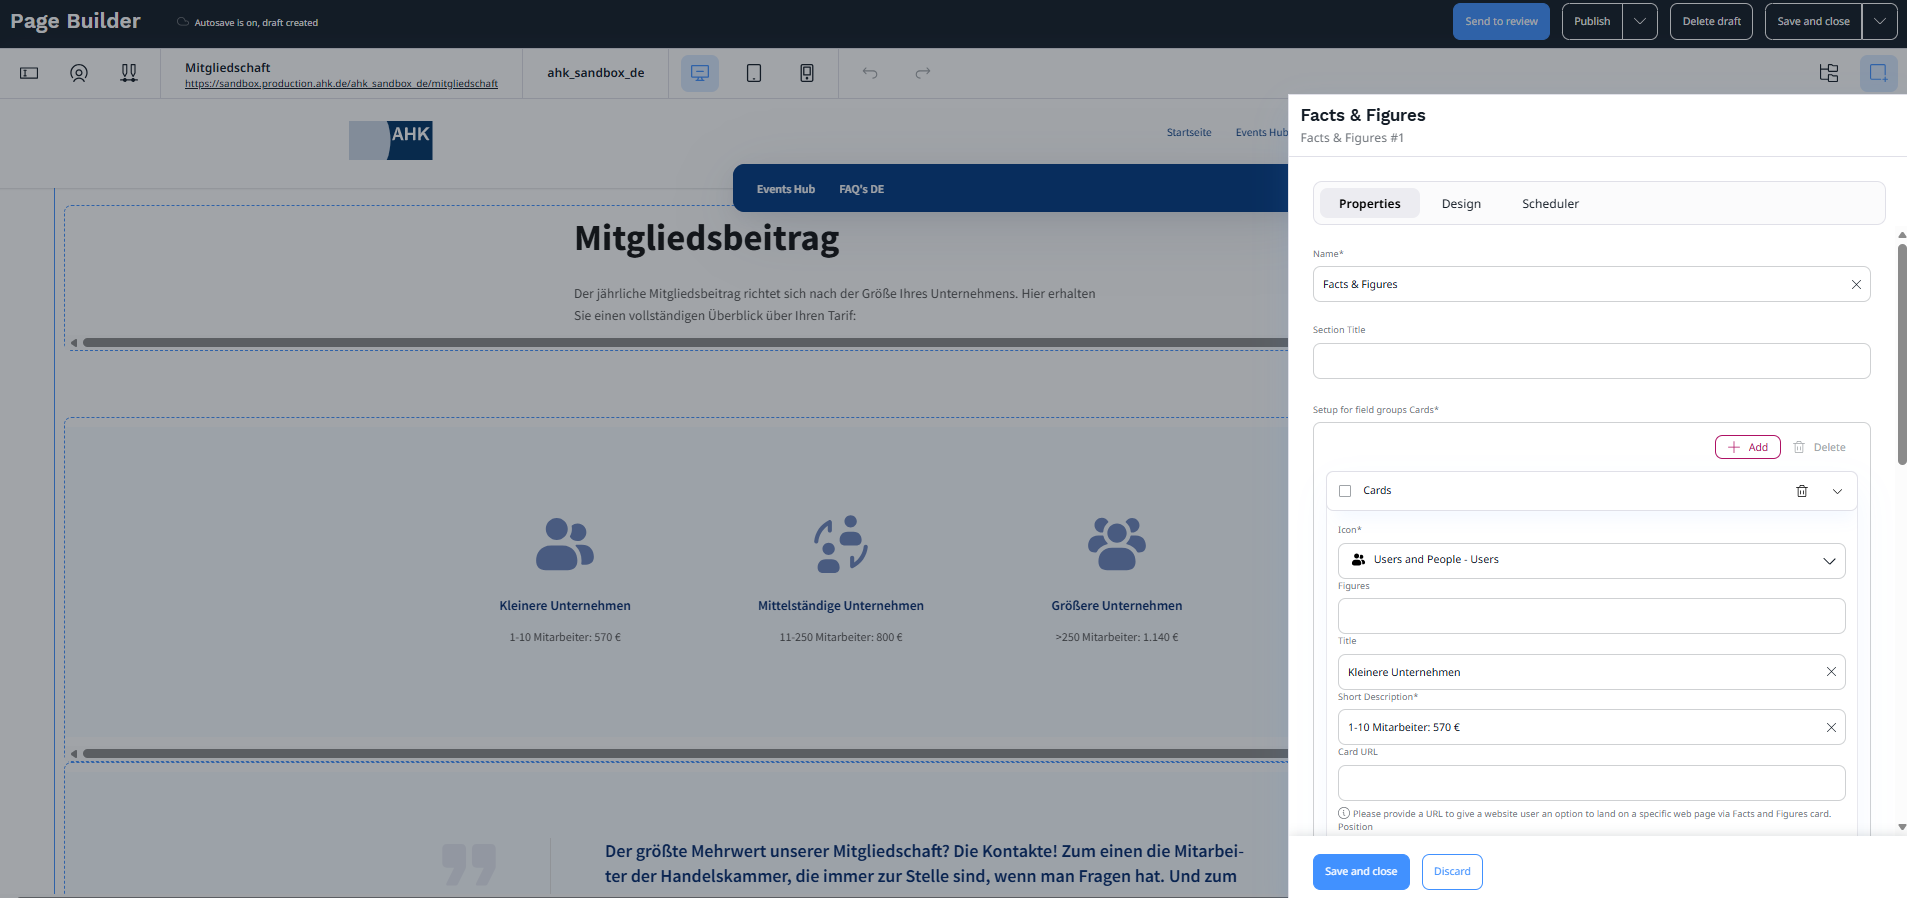Open the page structure tree icon
The image size is (1907, 898).
tap(1829, 73)
